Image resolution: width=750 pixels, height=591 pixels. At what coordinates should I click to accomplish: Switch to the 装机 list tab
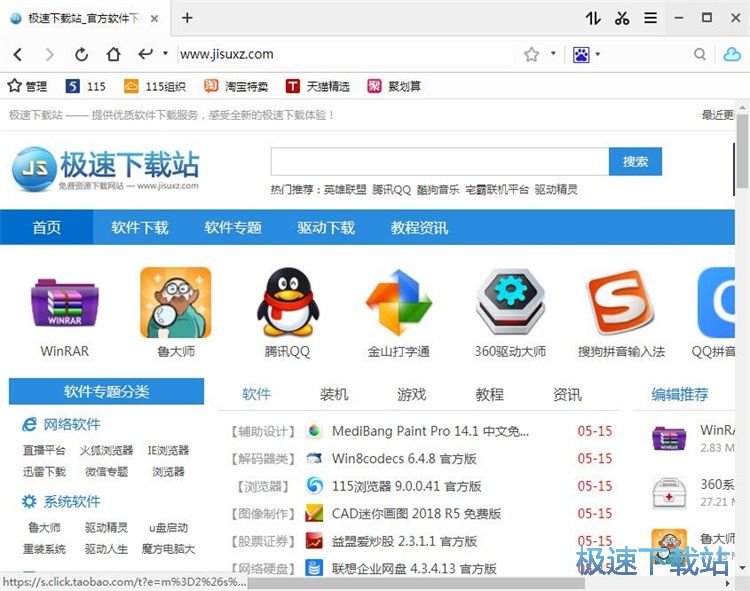(334, 394)
